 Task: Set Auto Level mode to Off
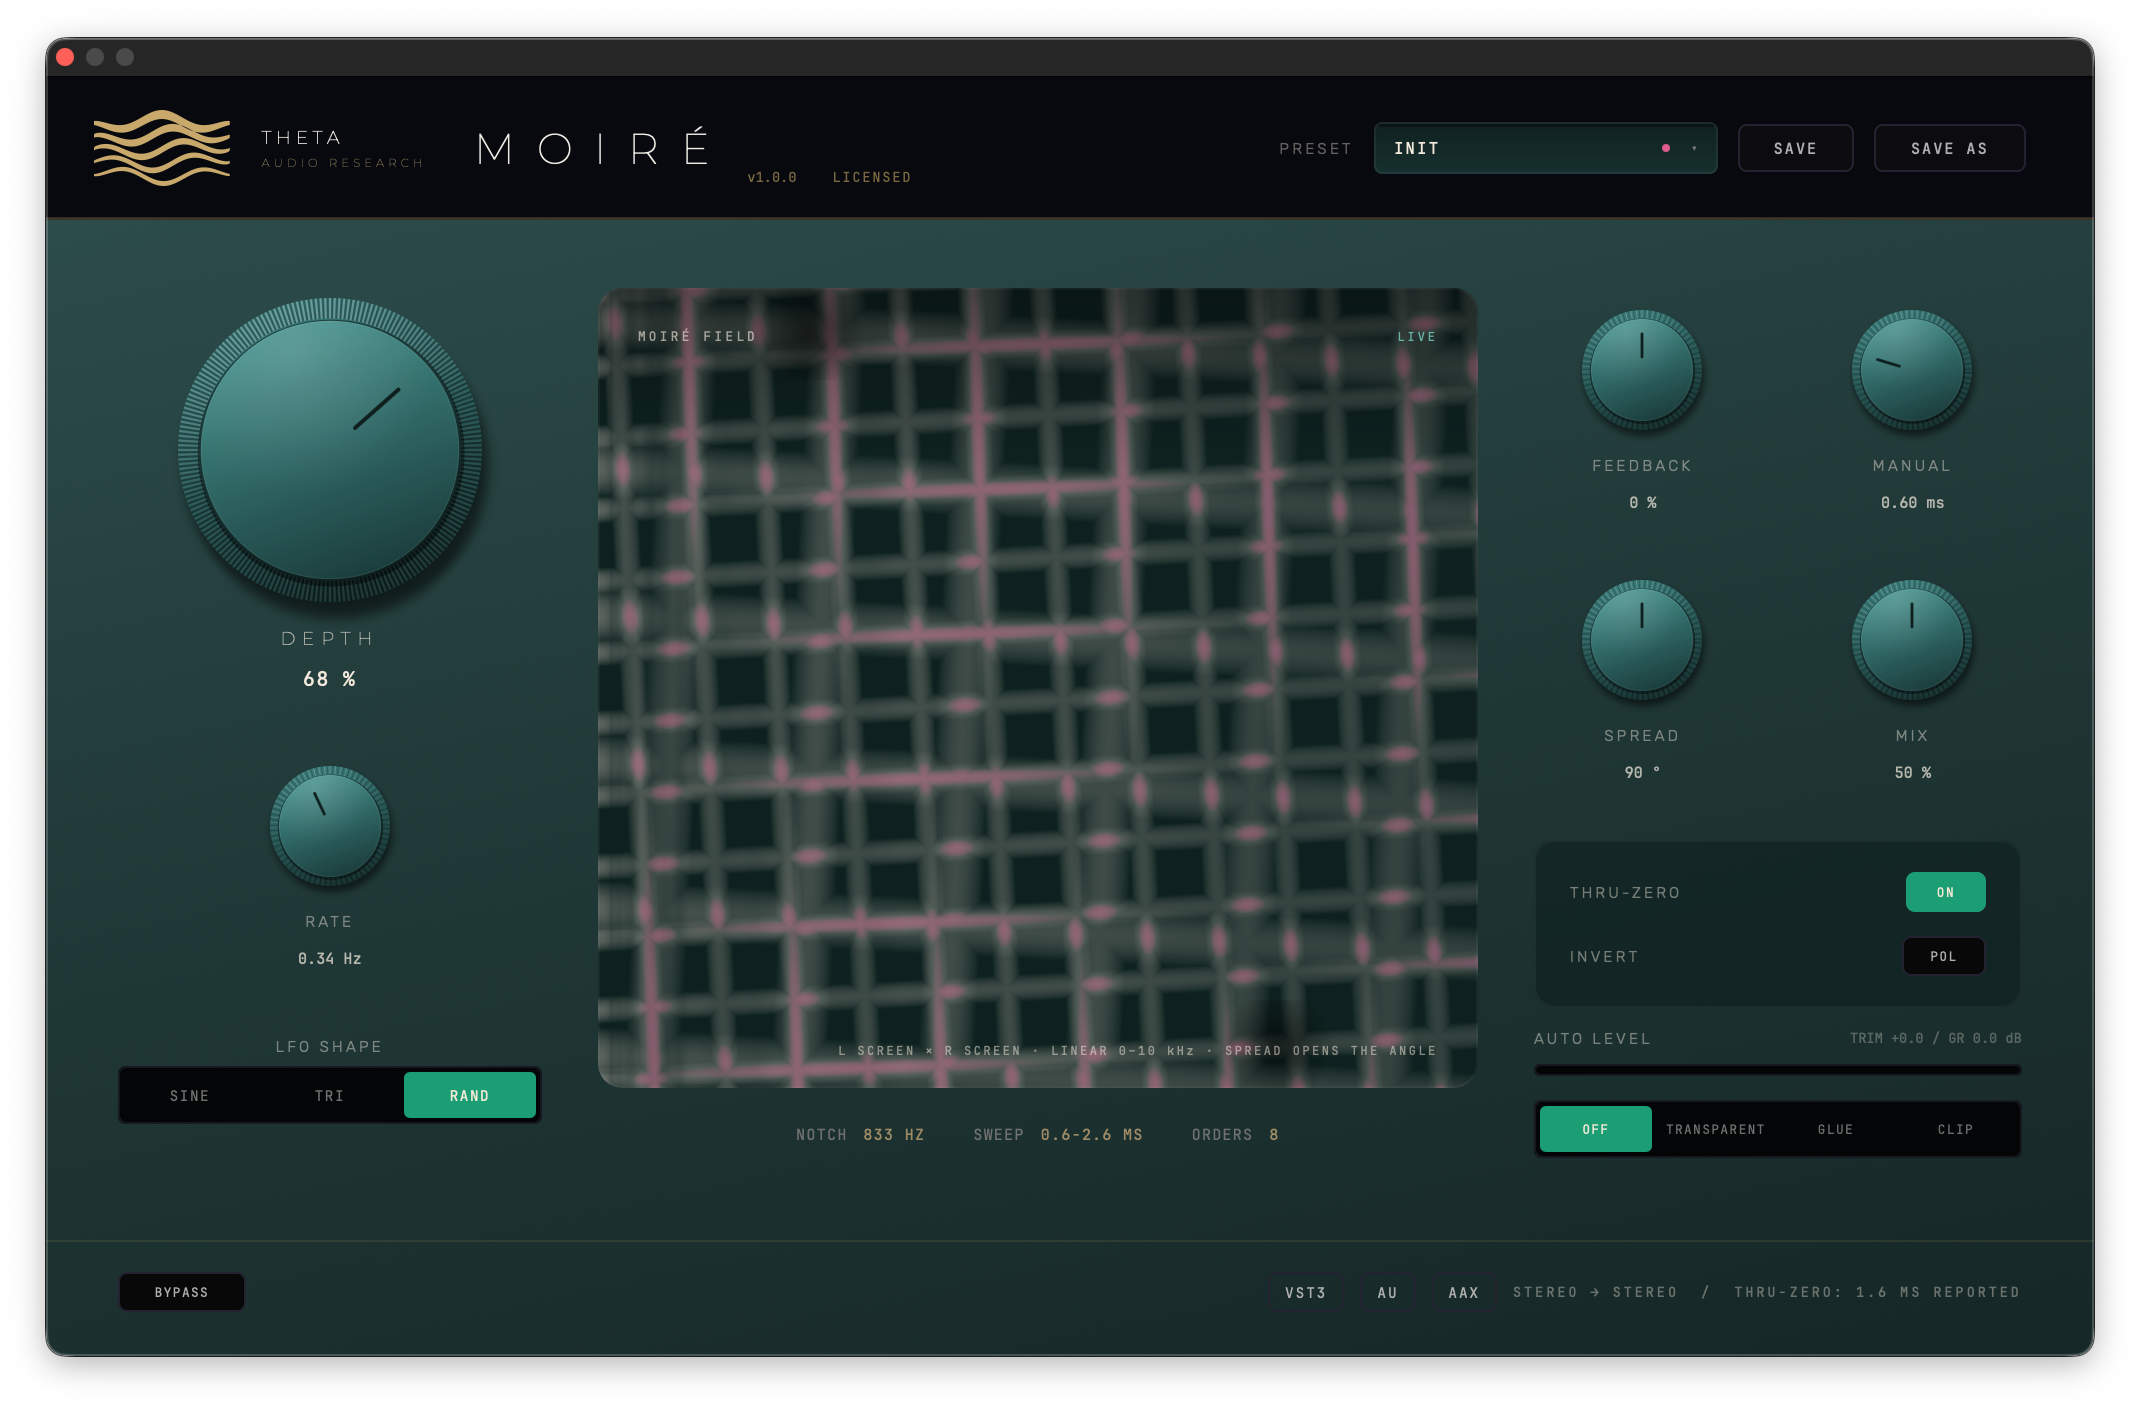pyautogui.click(x=1596, y=1129)
